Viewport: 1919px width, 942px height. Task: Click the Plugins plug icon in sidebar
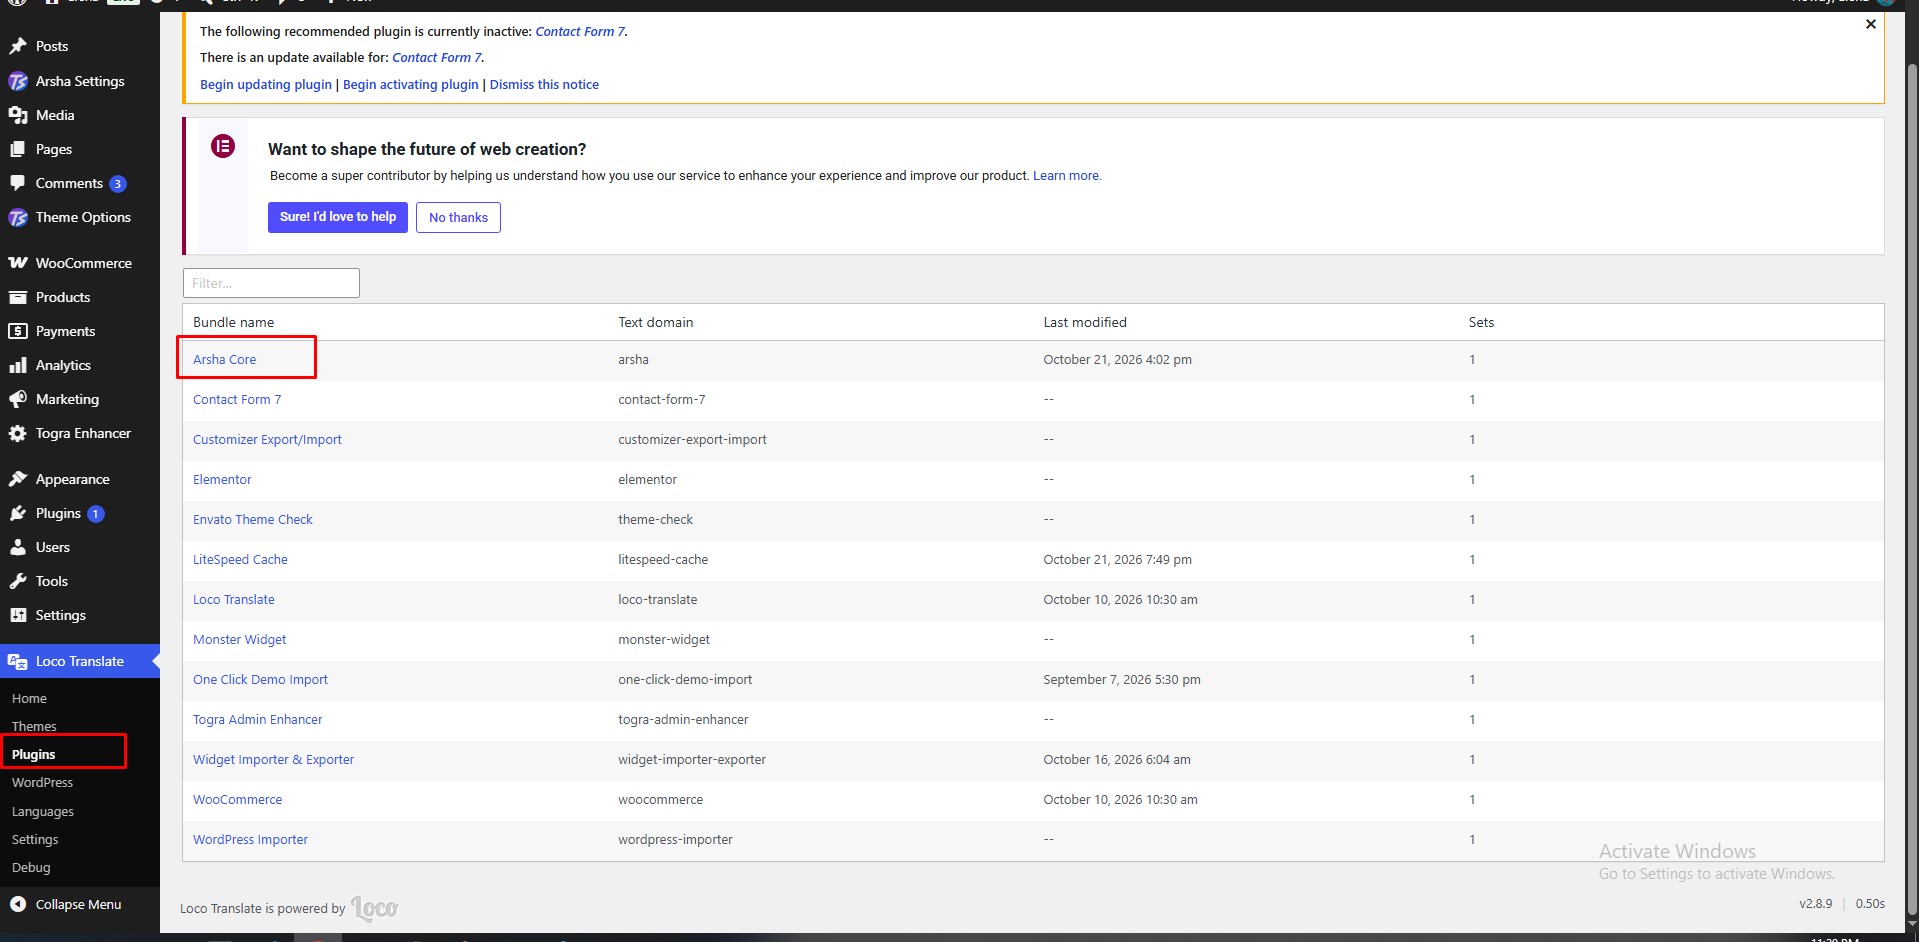pos(18,513)
